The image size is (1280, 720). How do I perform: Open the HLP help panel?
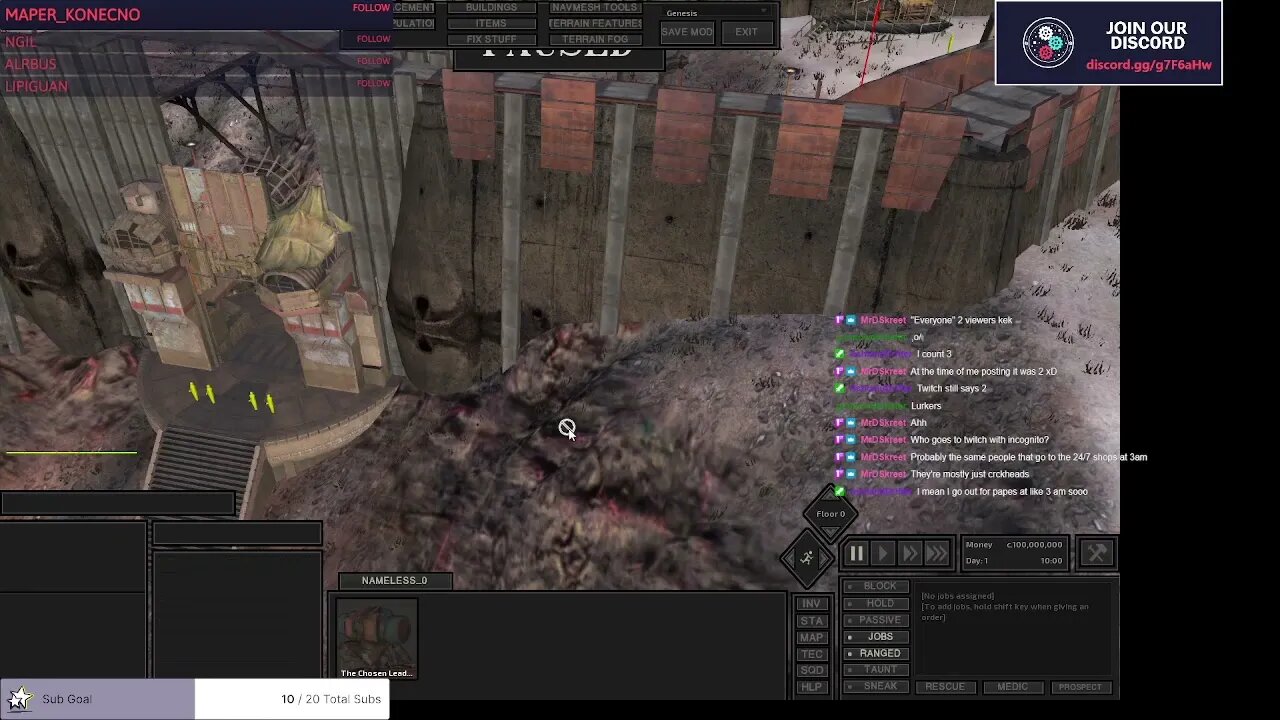(x=811, y=687)
